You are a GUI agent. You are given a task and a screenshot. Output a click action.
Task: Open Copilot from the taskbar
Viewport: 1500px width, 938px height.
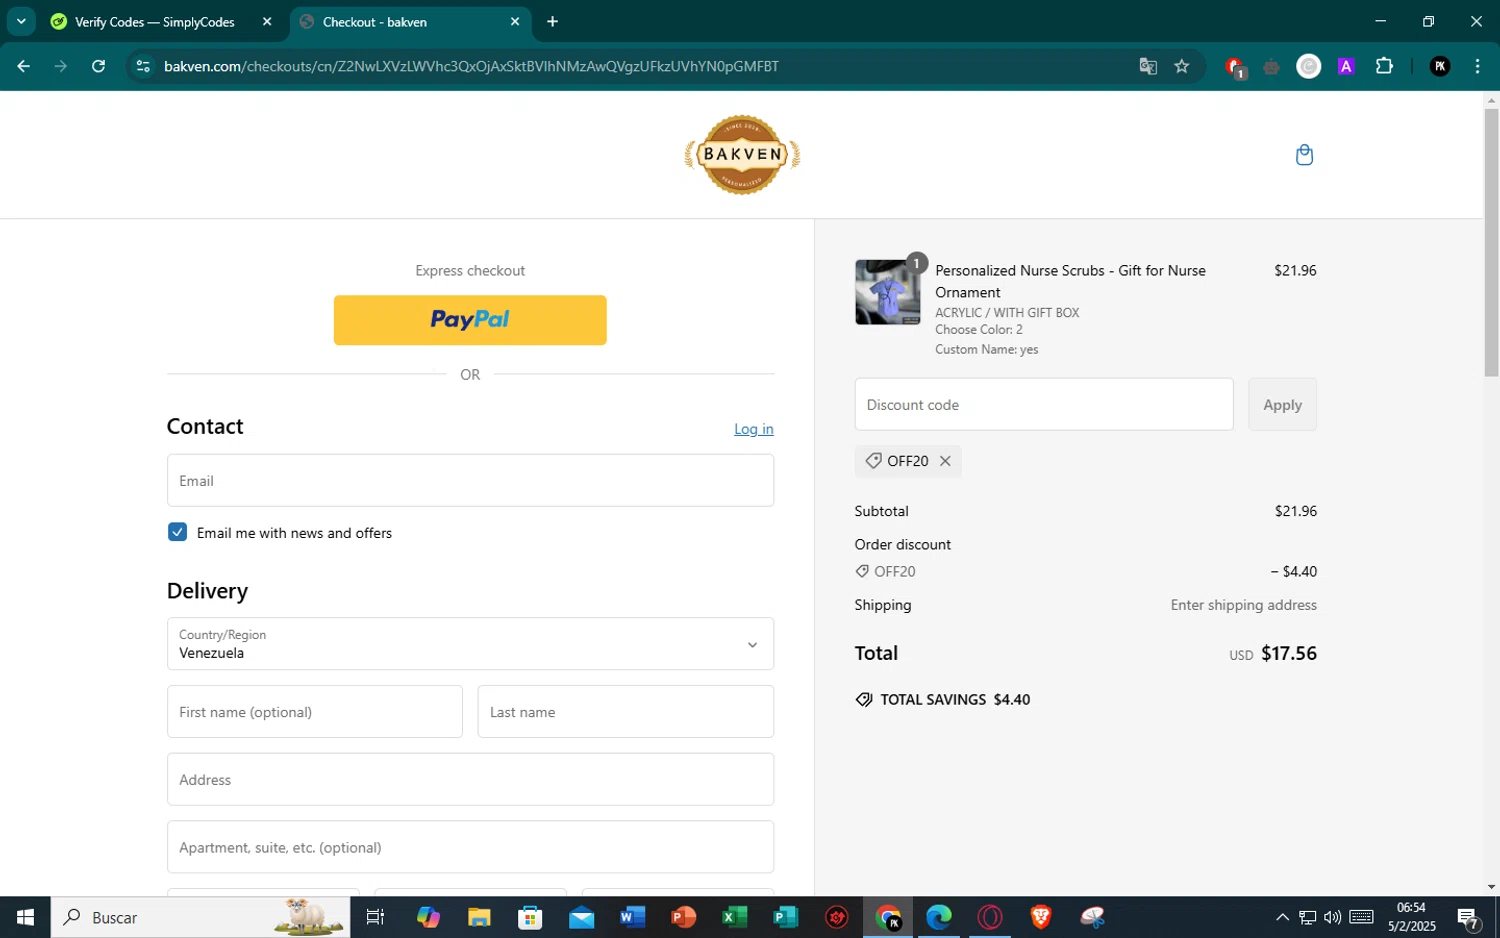(428, 917)
